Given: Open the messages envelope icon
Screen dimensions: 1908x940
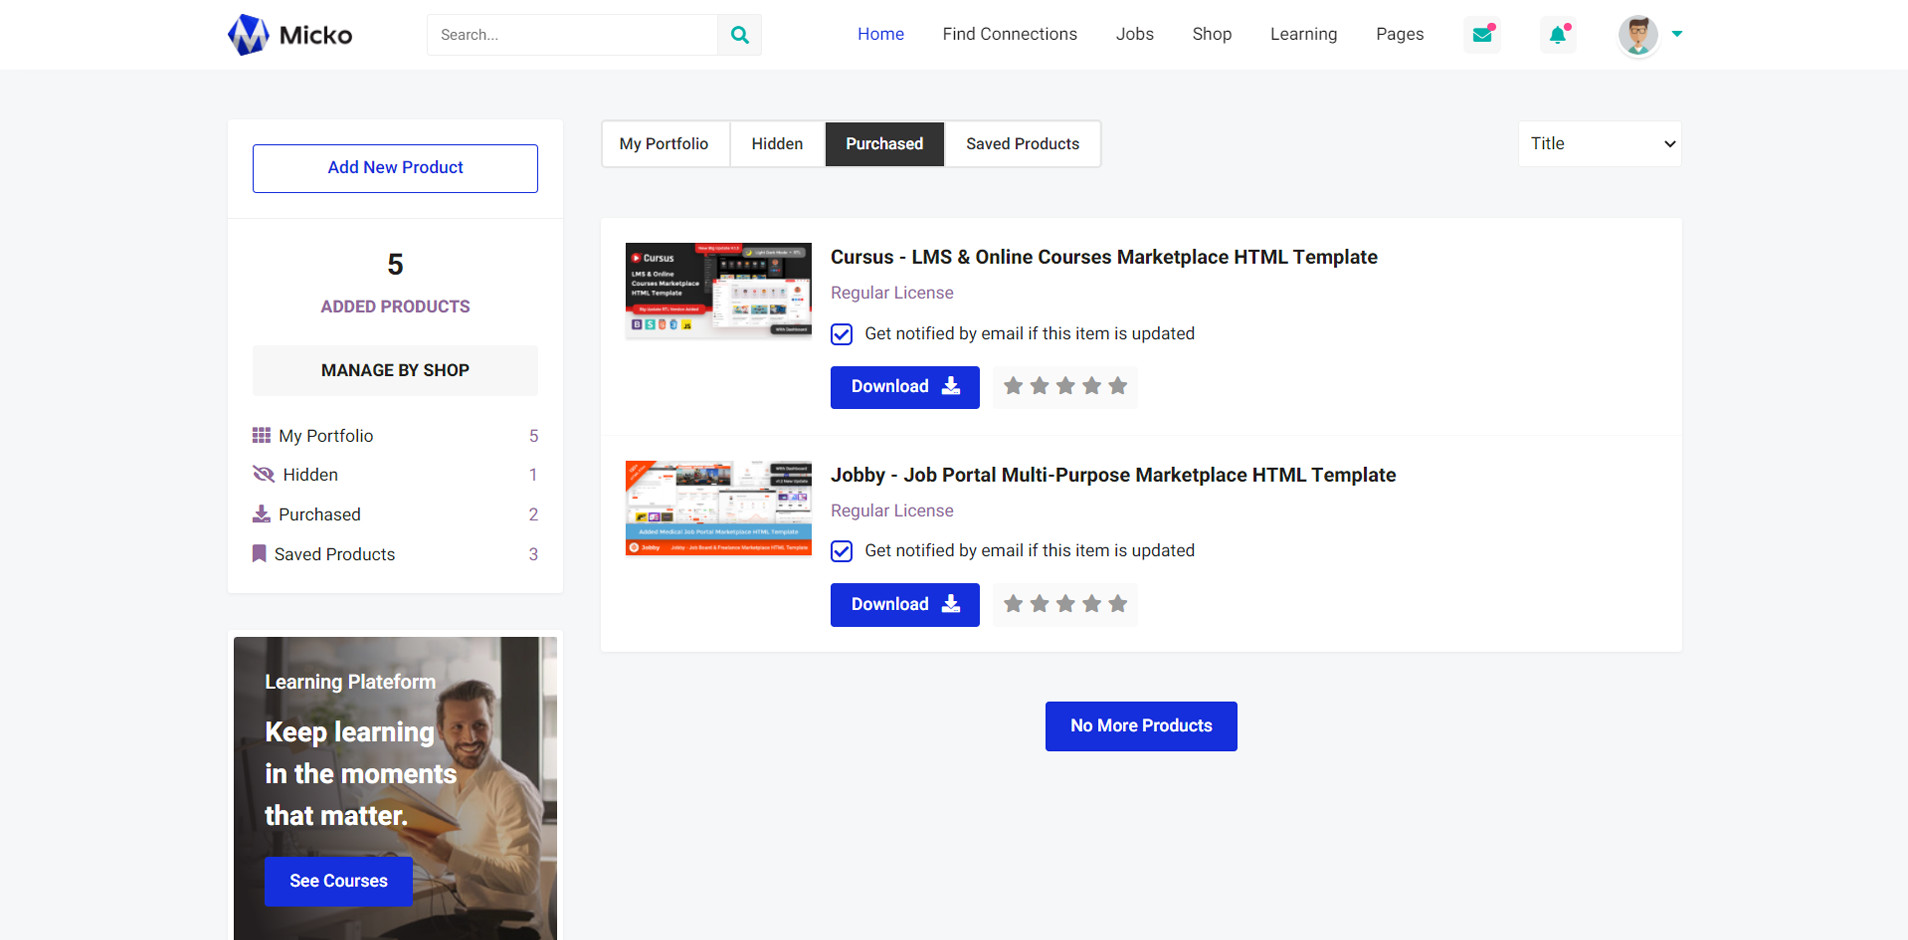Looking at the screenshot, I should pyautogui.click(x=1482, y=35).
